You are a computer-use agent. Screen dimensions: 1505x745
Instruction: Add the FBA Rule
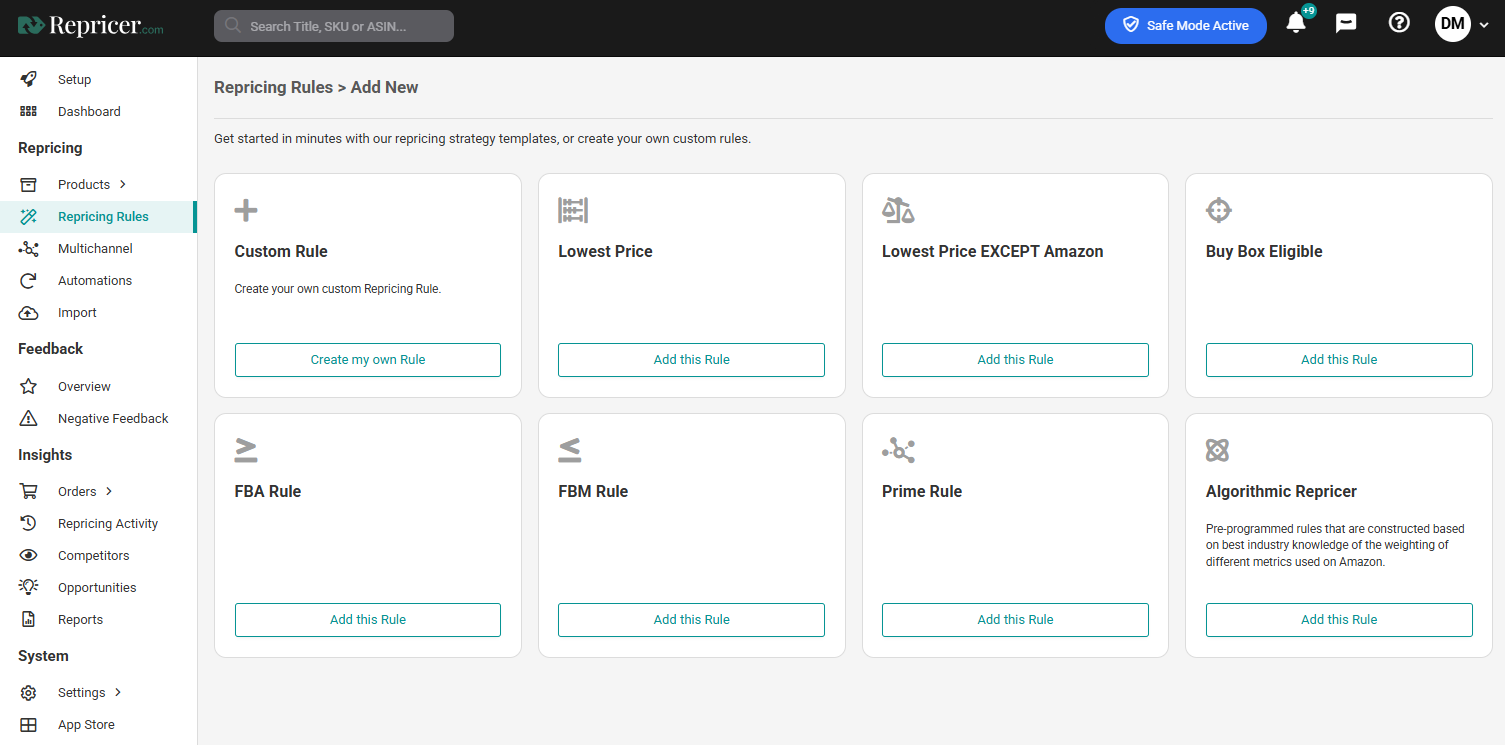click(368, 620)
